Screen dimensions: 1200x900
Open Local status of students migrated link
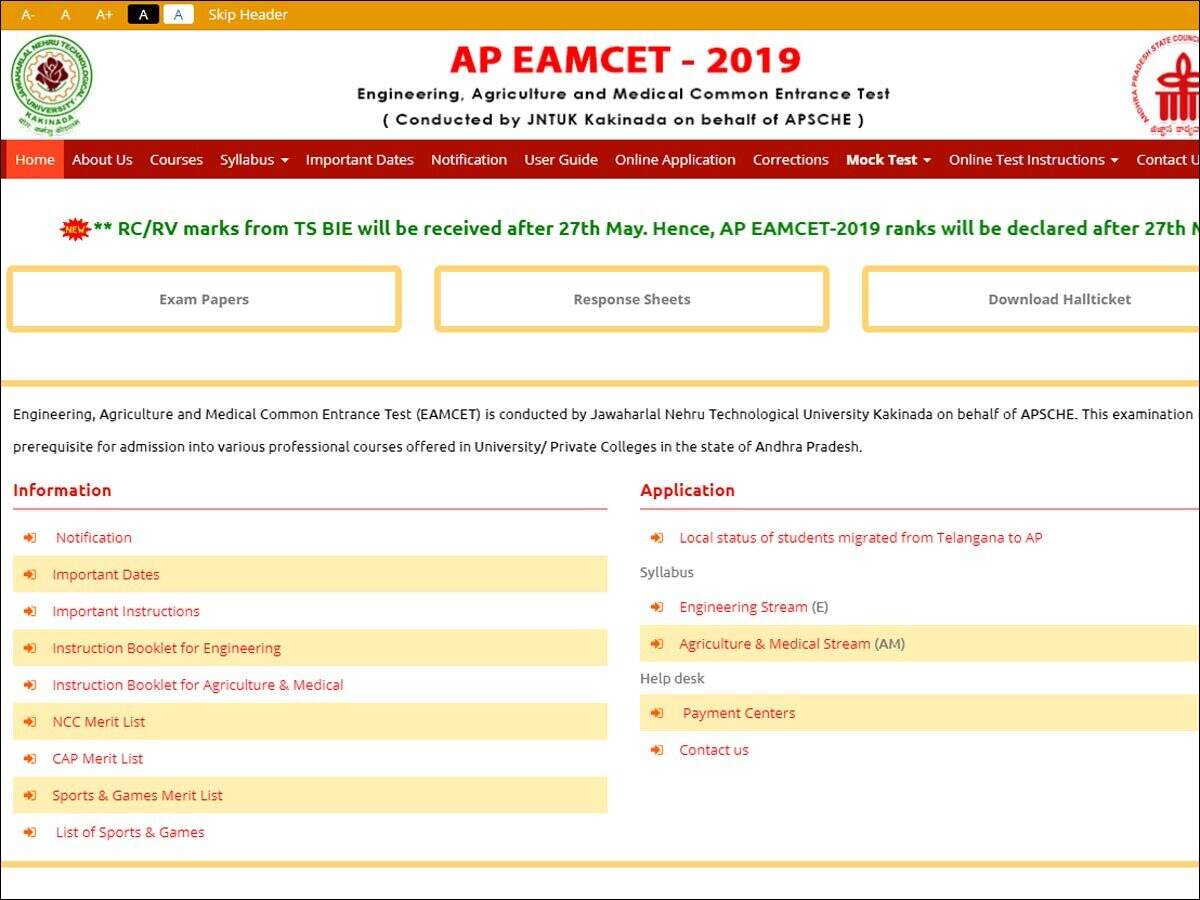point(861,538)
